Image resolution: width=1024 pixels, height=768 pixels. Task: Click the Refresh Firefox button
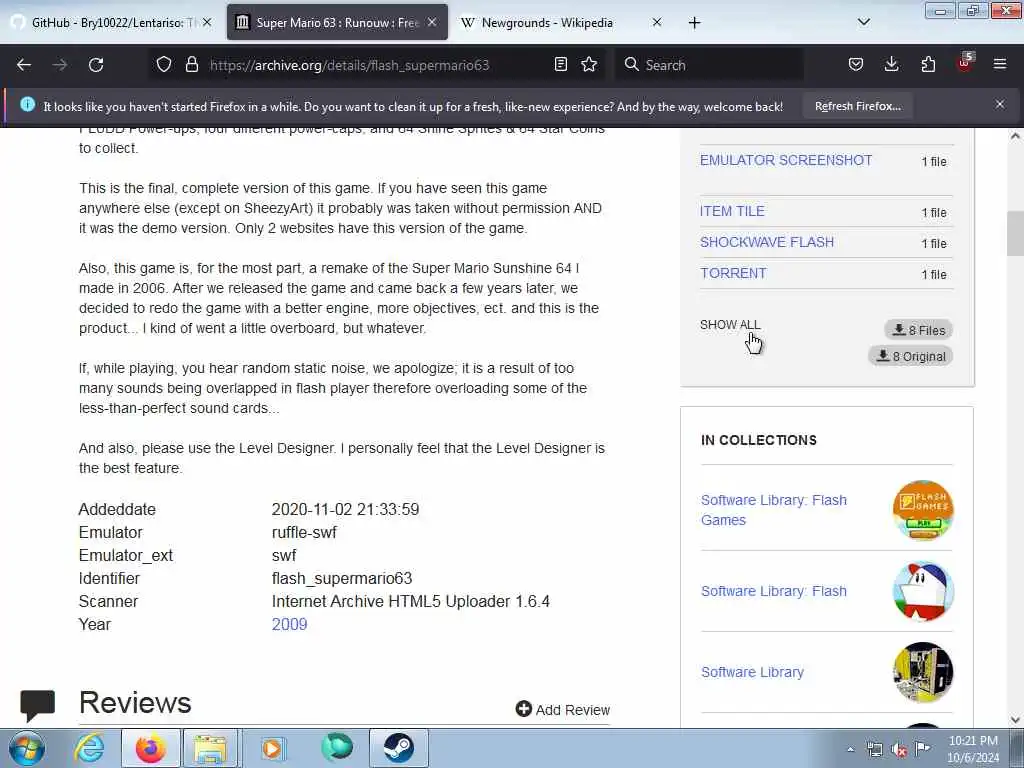[857, 106]
